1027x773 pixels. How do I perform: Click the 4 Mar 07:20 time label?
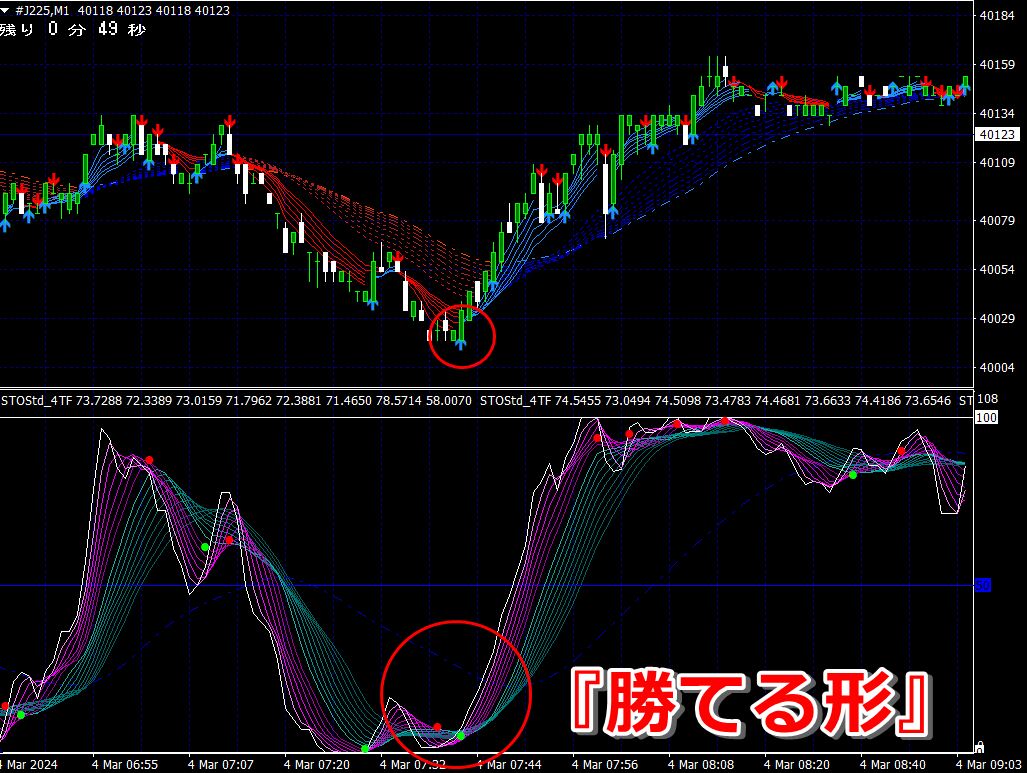point(317,764)
